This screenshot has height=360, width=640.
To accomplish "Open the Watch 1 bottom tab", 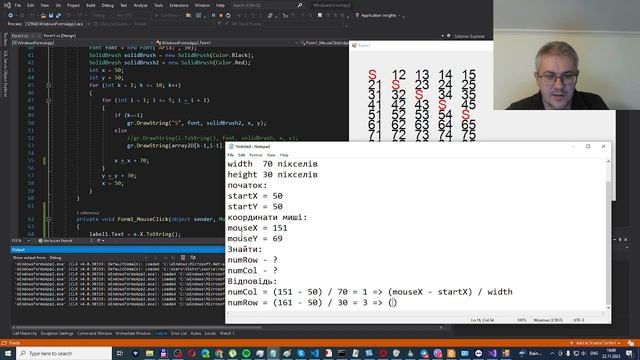I will tap(227, 333).
